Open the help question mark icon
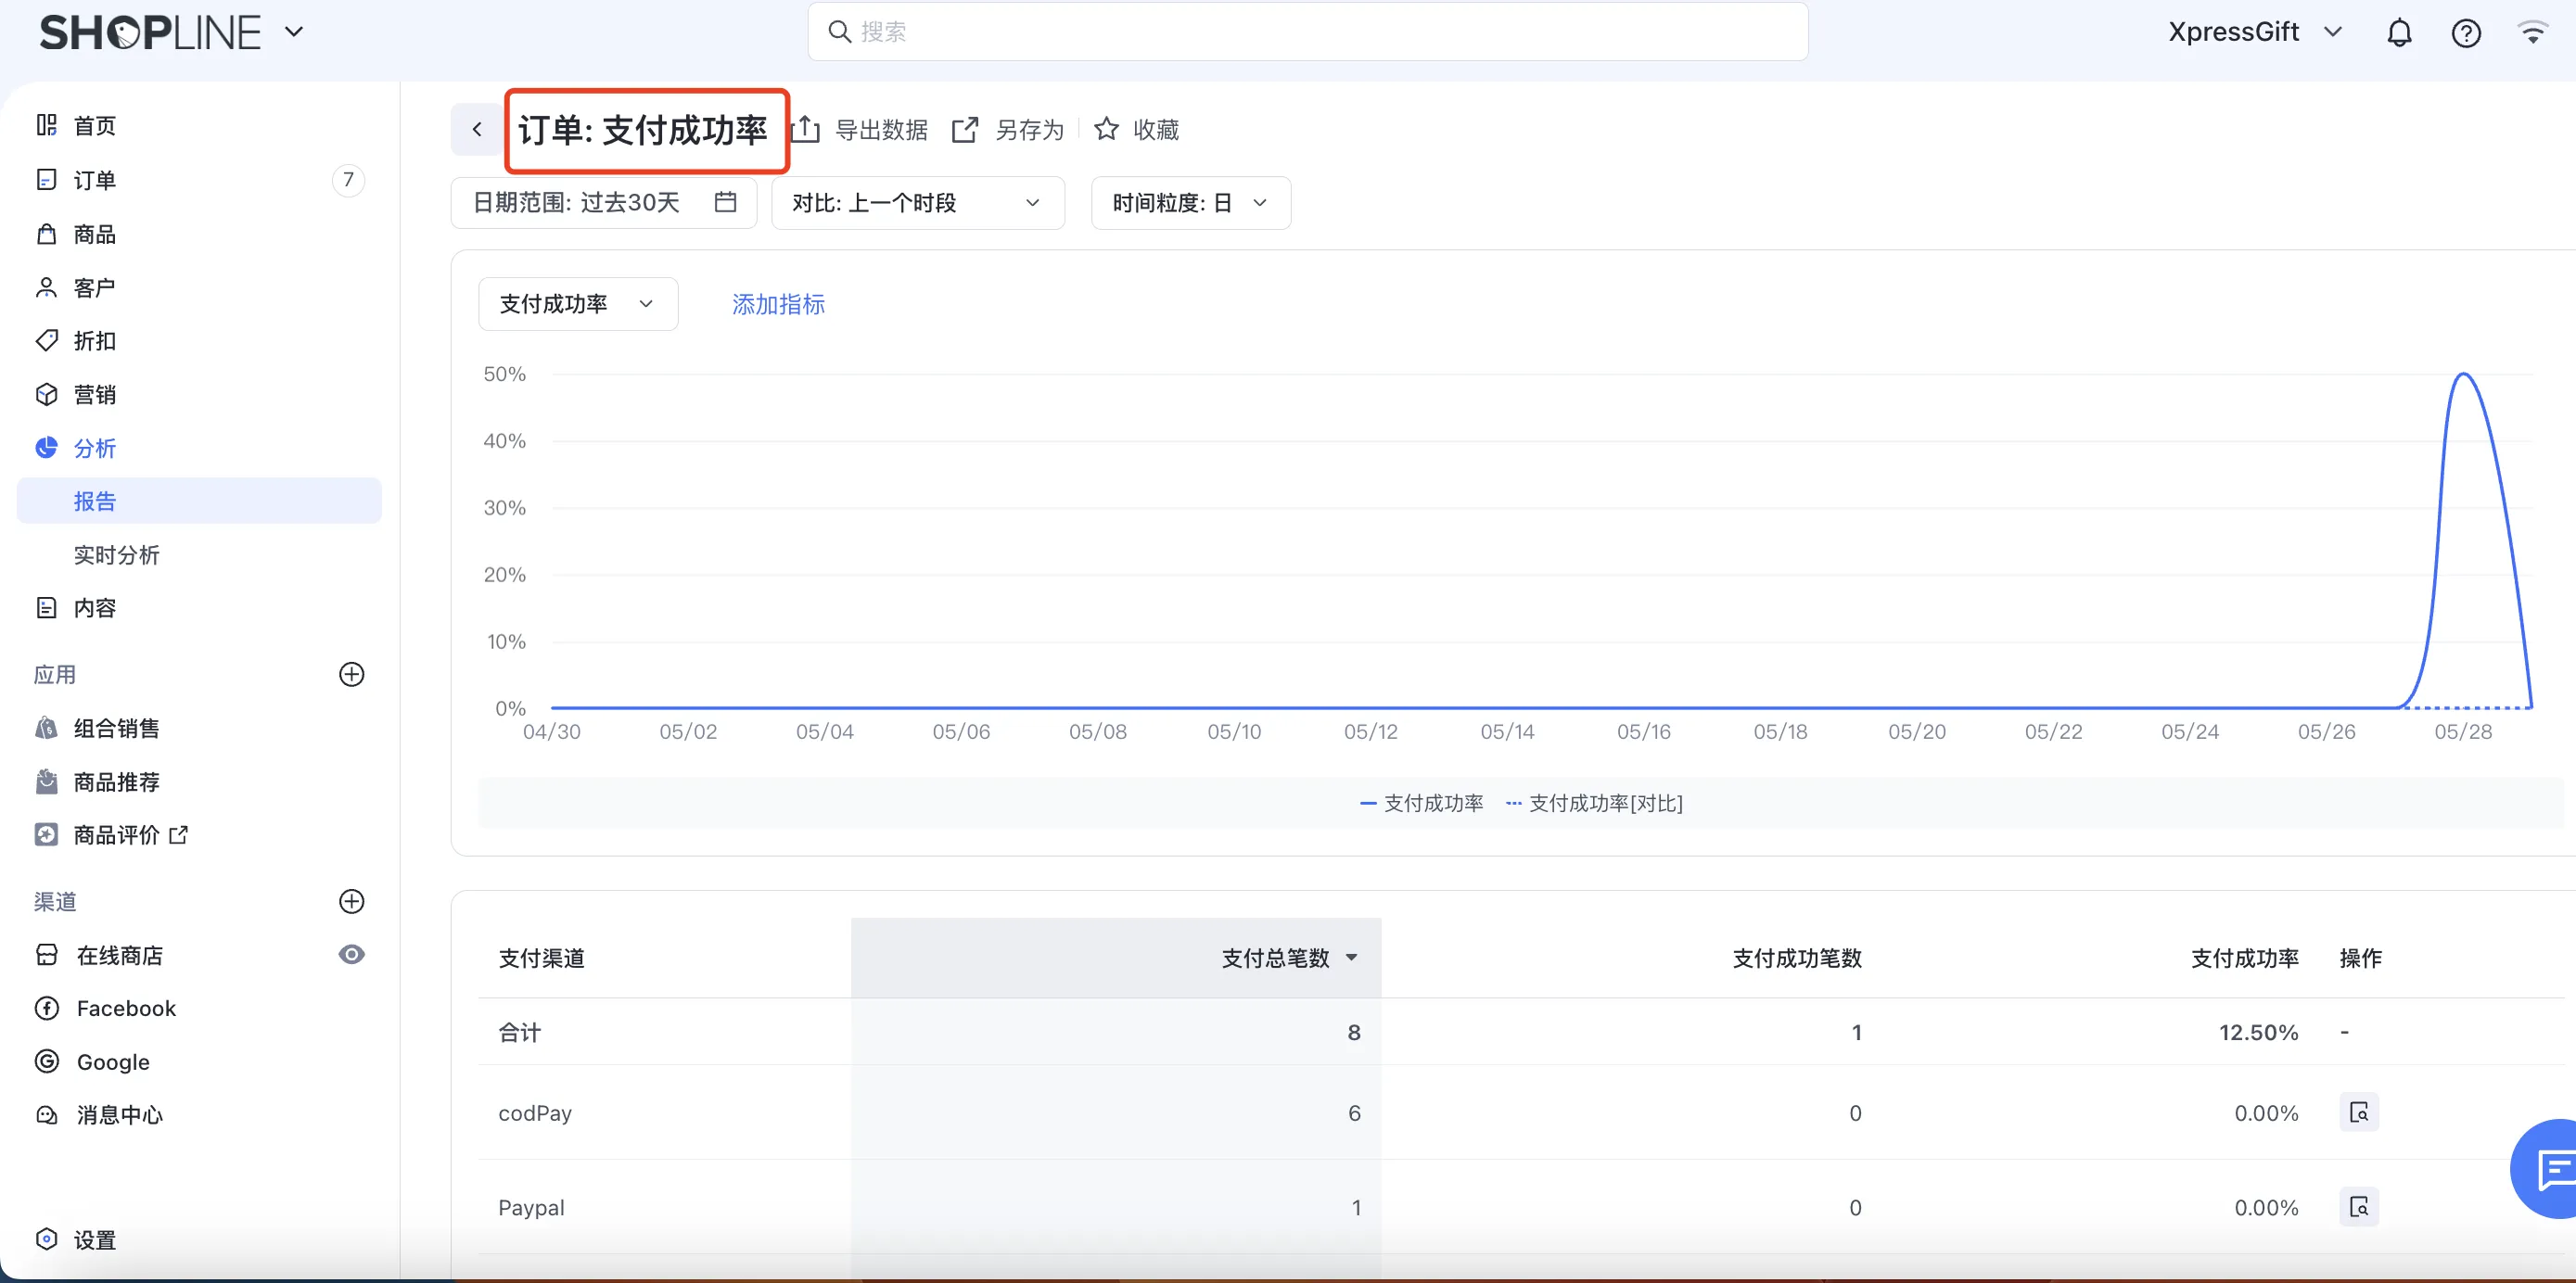This screenshot has height=1283, width=2576. point(2465,33)
